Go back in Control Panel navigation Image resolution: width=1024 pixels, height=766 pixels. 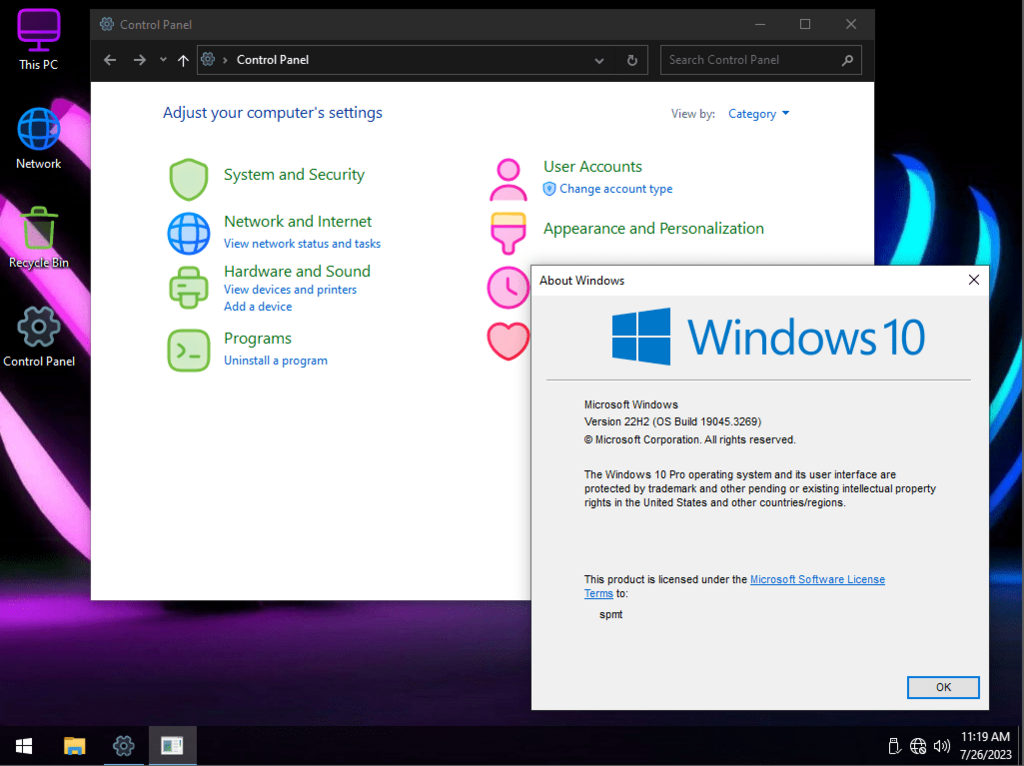click(x=110, y=60)
